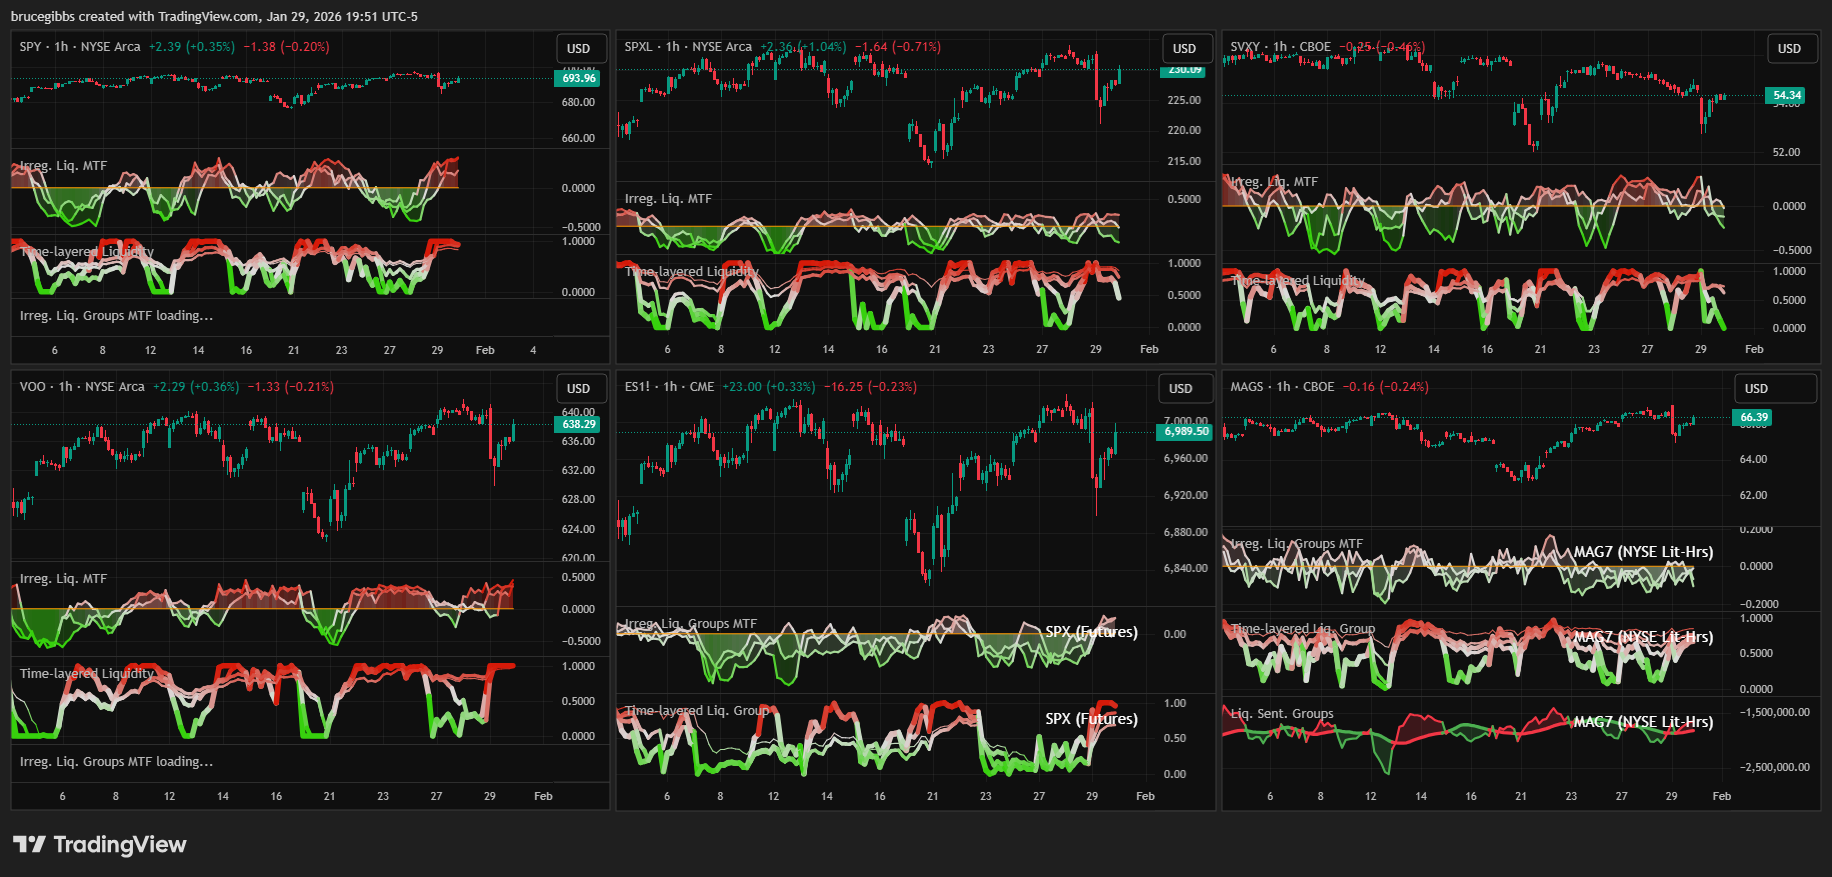Image resolution: width=1832 pixels, height=877 pixels.
Task: Open the USD currency selector on SPXL chart
Action: (x=1185, y=48)
